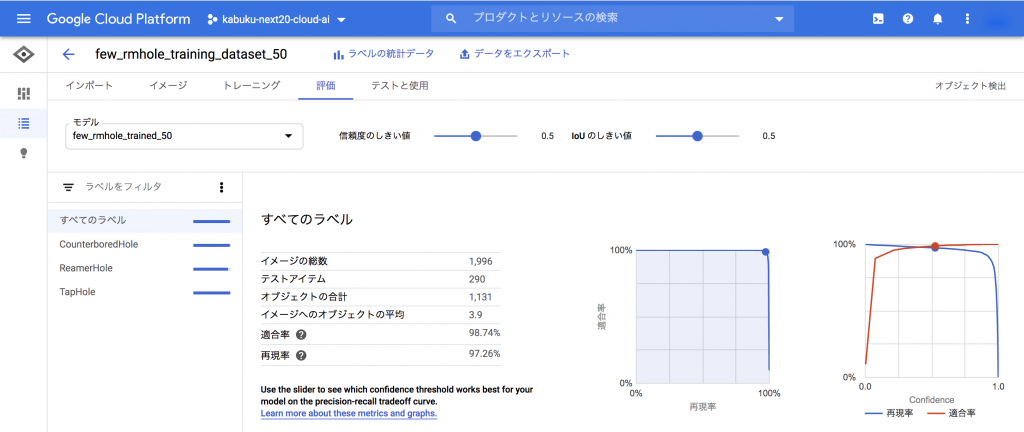1024x432 pixels.
Task: Click the lightbulb models icon in sidebar
Action: click(24, 153)
